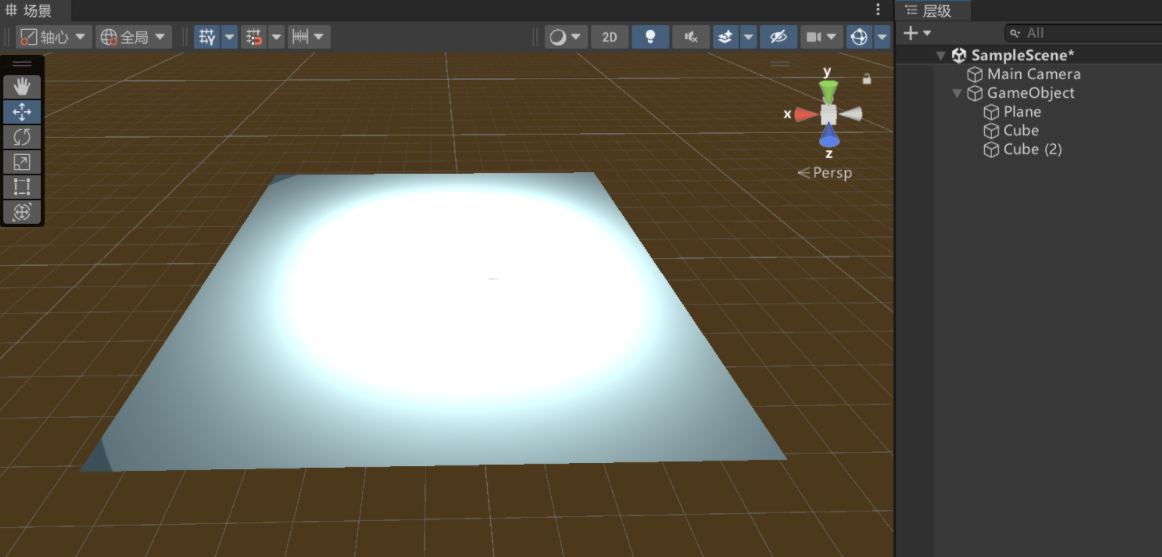
Task: Toggle scene audio mute
Action: pos(691,37)
